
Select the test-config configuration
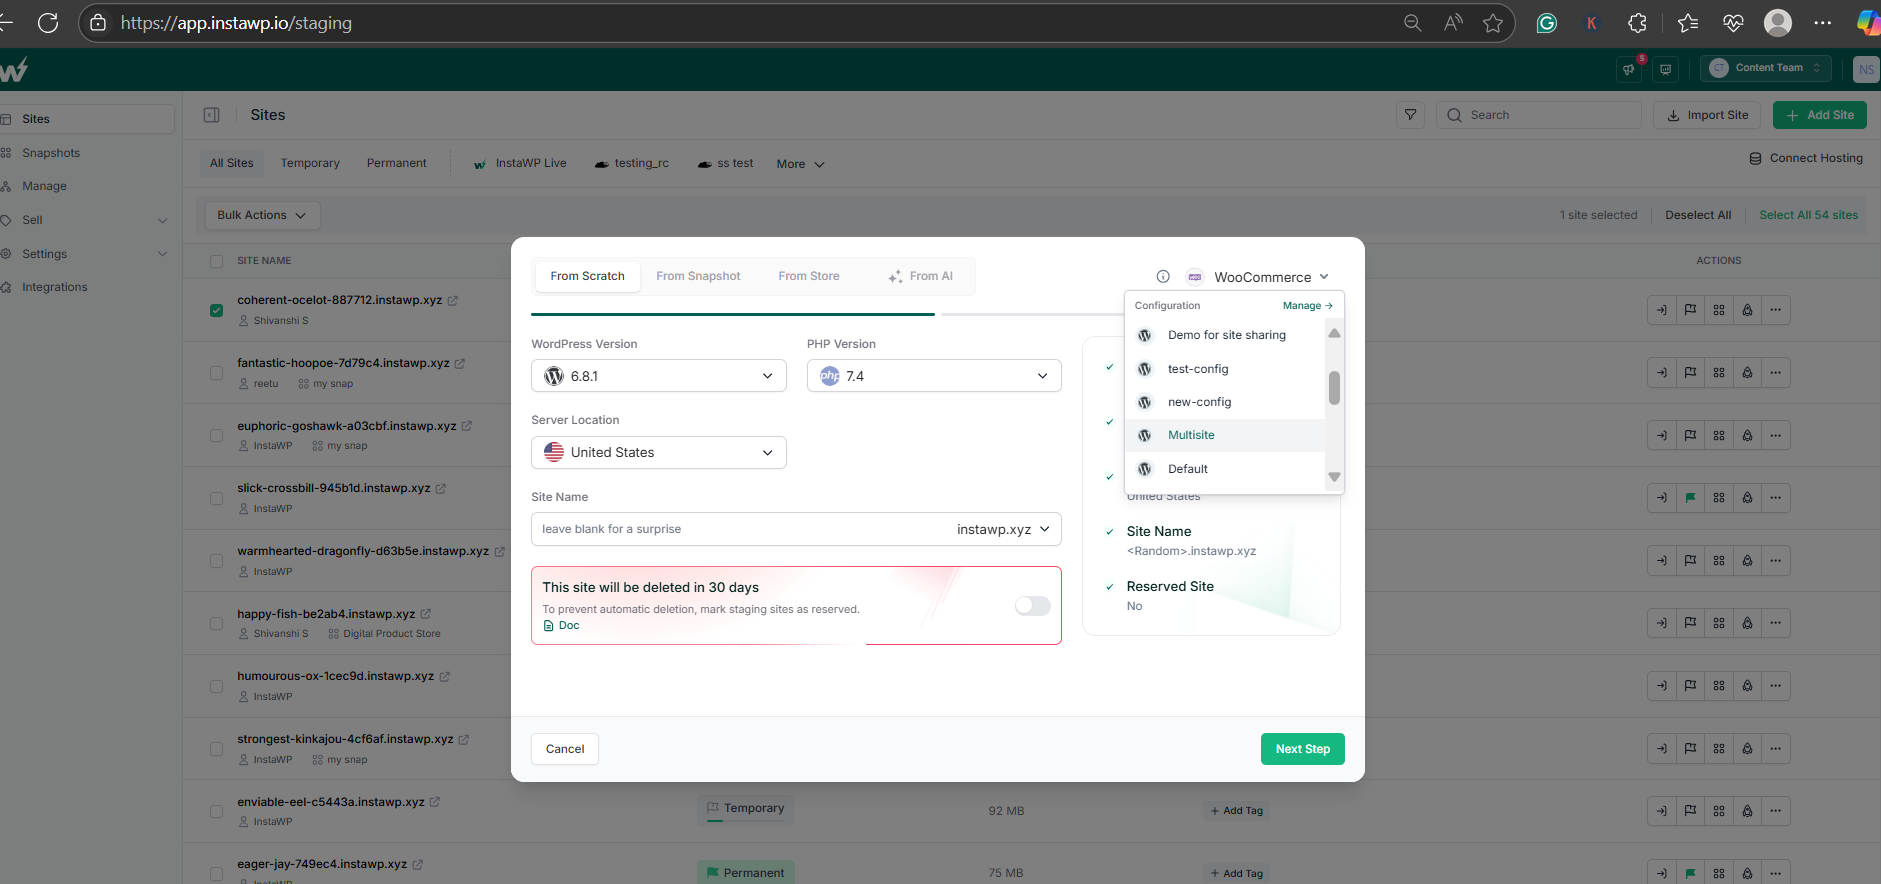(x=1226, y=369)
